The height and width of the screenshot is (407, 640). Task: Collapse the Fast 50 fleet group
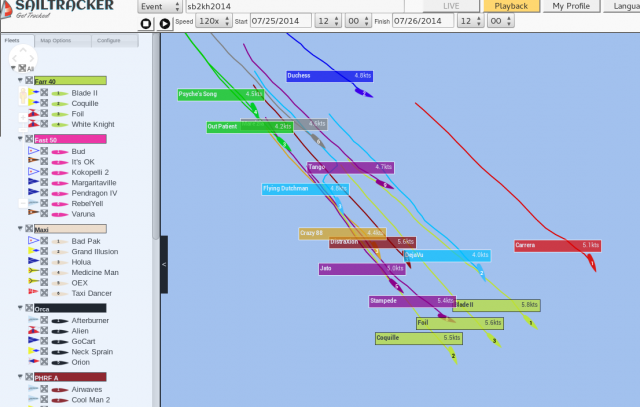pyautogui.click(x=20, y=139)
